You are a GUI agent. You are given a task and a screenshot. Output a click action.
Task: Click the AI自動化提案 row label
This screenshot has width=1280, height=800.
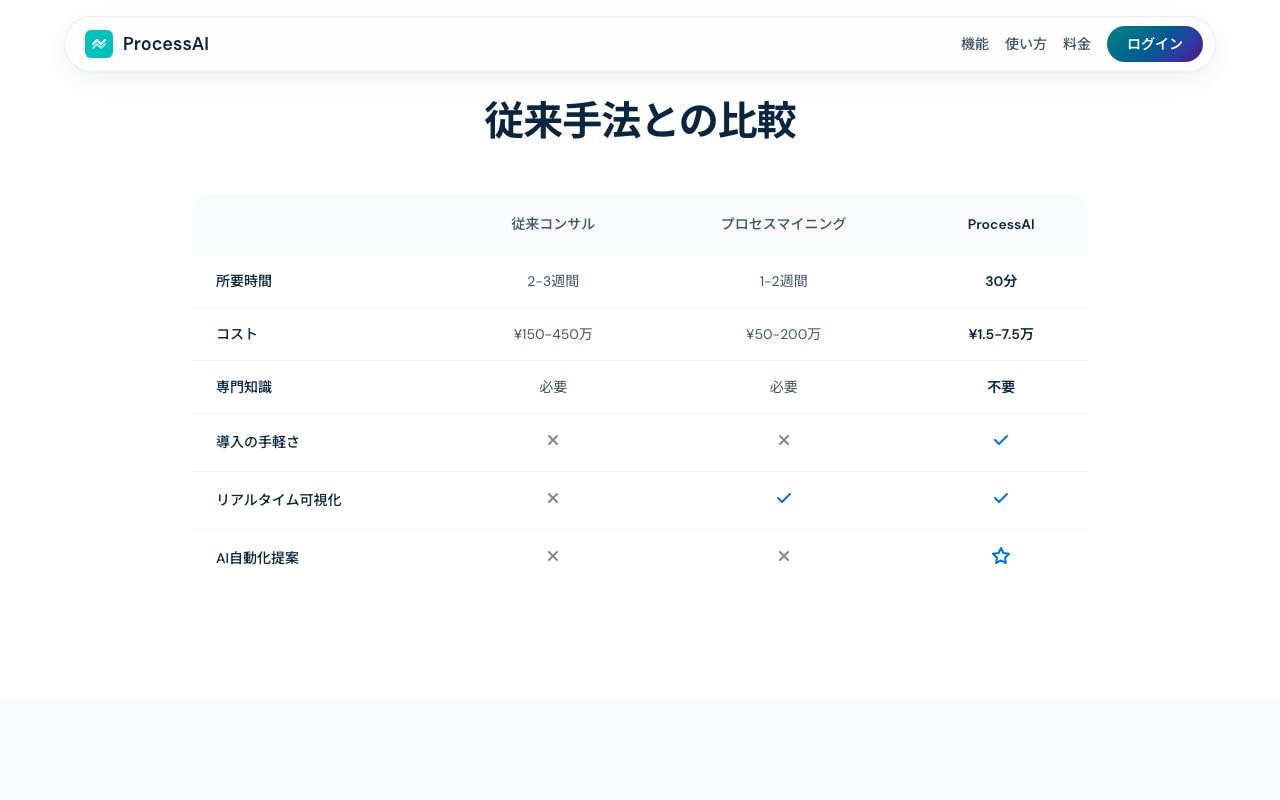pos(258,558)
